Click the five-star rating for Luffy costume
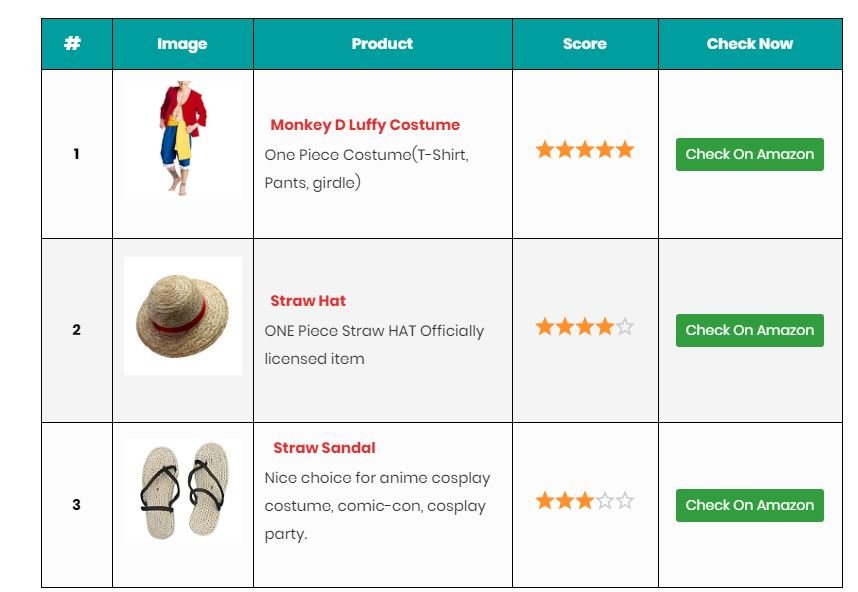The height and width of the screenshot is (592, 858). click(x=585, y=149)
